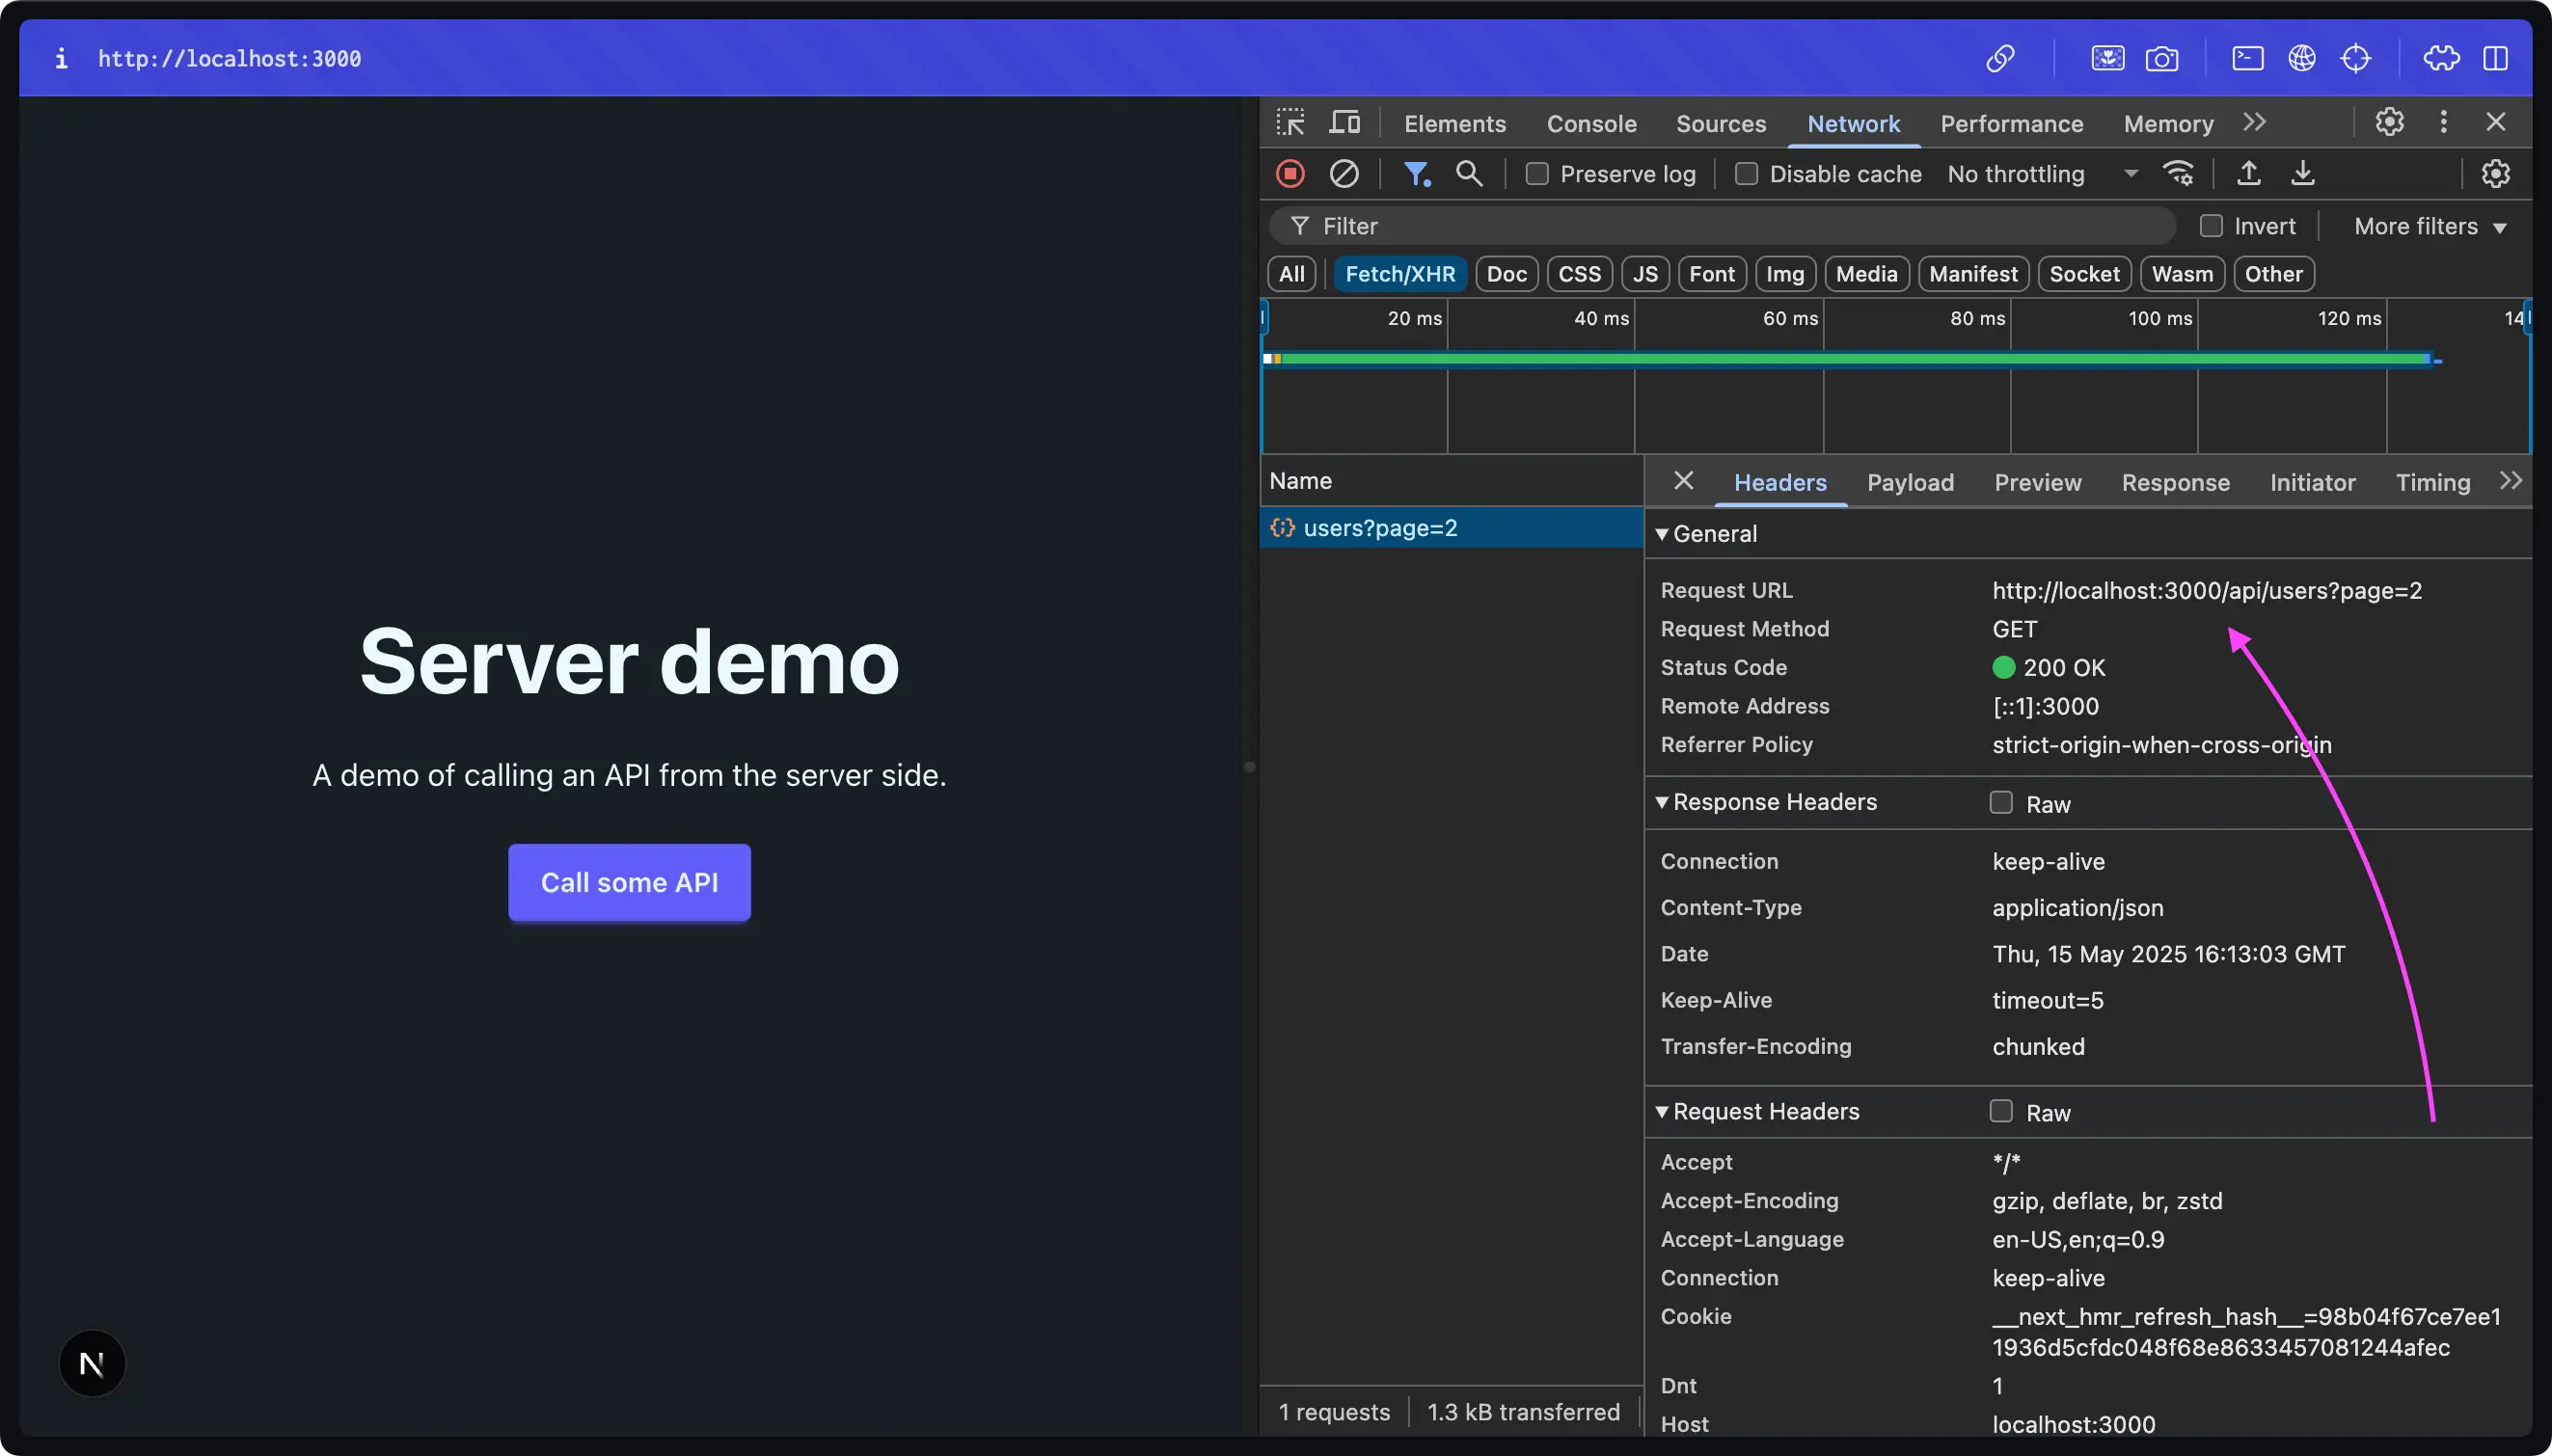Toggle the Doc filter chip
Image resolution: width=2552 pixels, height=1456 pixels.
tap(1507, 274)
